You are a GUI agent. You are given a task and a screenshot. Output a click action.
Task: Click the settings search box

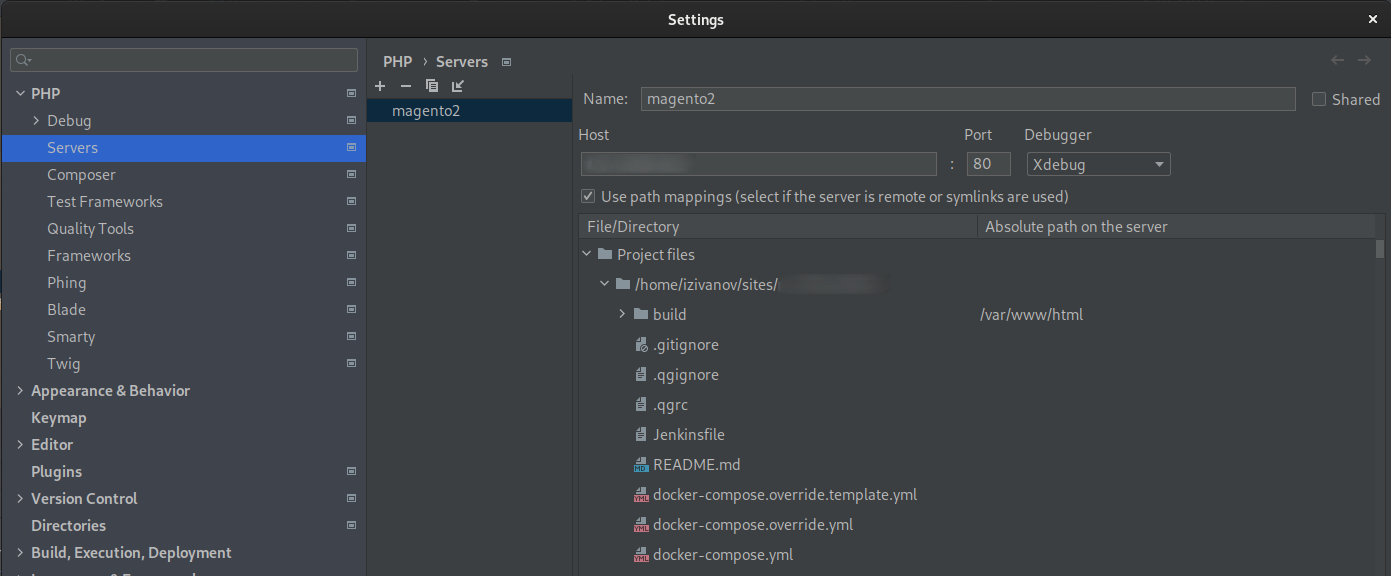pyautogui.click(x=184, y=60)
